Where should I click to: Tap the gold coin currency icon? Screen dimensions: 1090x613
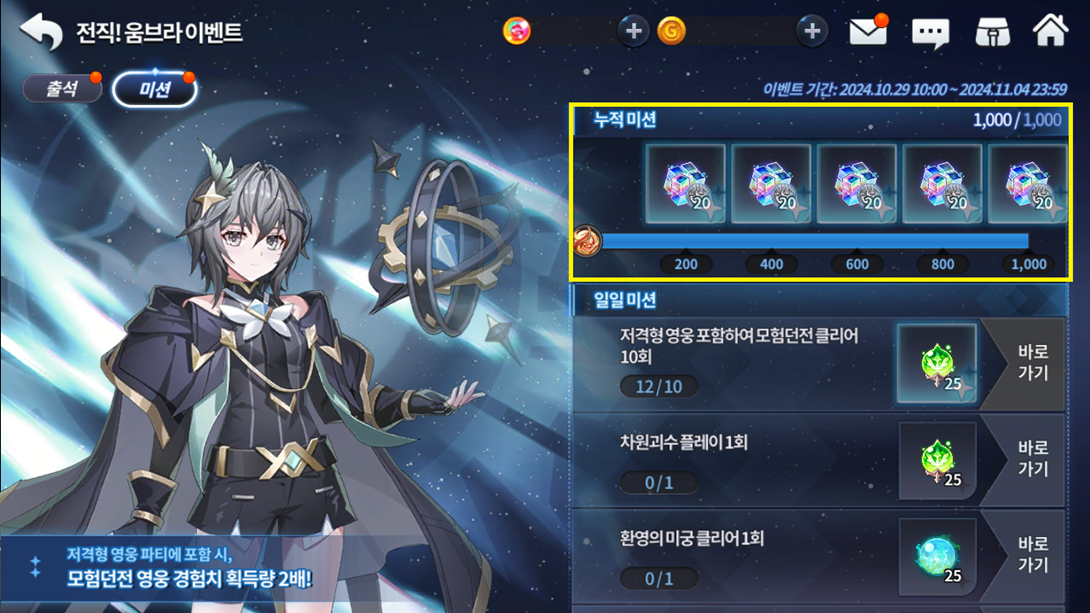[672, 31]
